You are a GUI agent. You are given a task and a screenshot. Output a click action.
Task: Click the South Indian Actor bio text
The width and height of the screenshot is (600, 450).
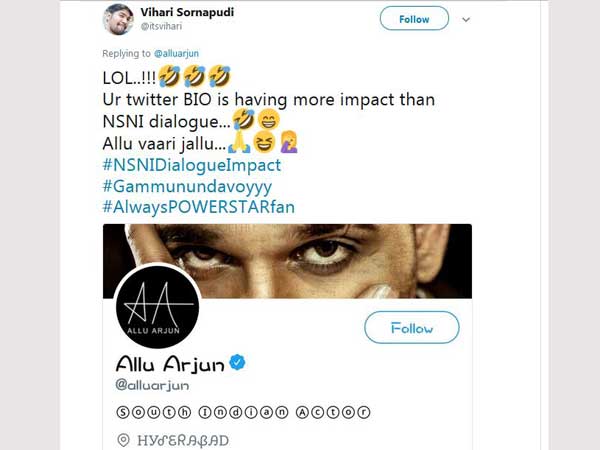pyautogui.click(x=243, y=411)
